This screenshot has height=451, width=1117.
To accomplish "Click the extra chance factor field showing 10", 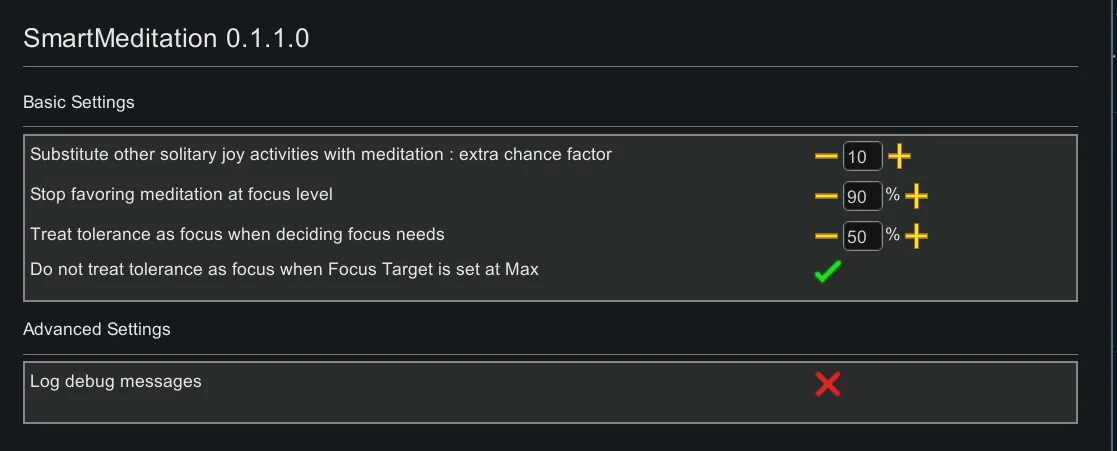I will (x=862, y=157).
